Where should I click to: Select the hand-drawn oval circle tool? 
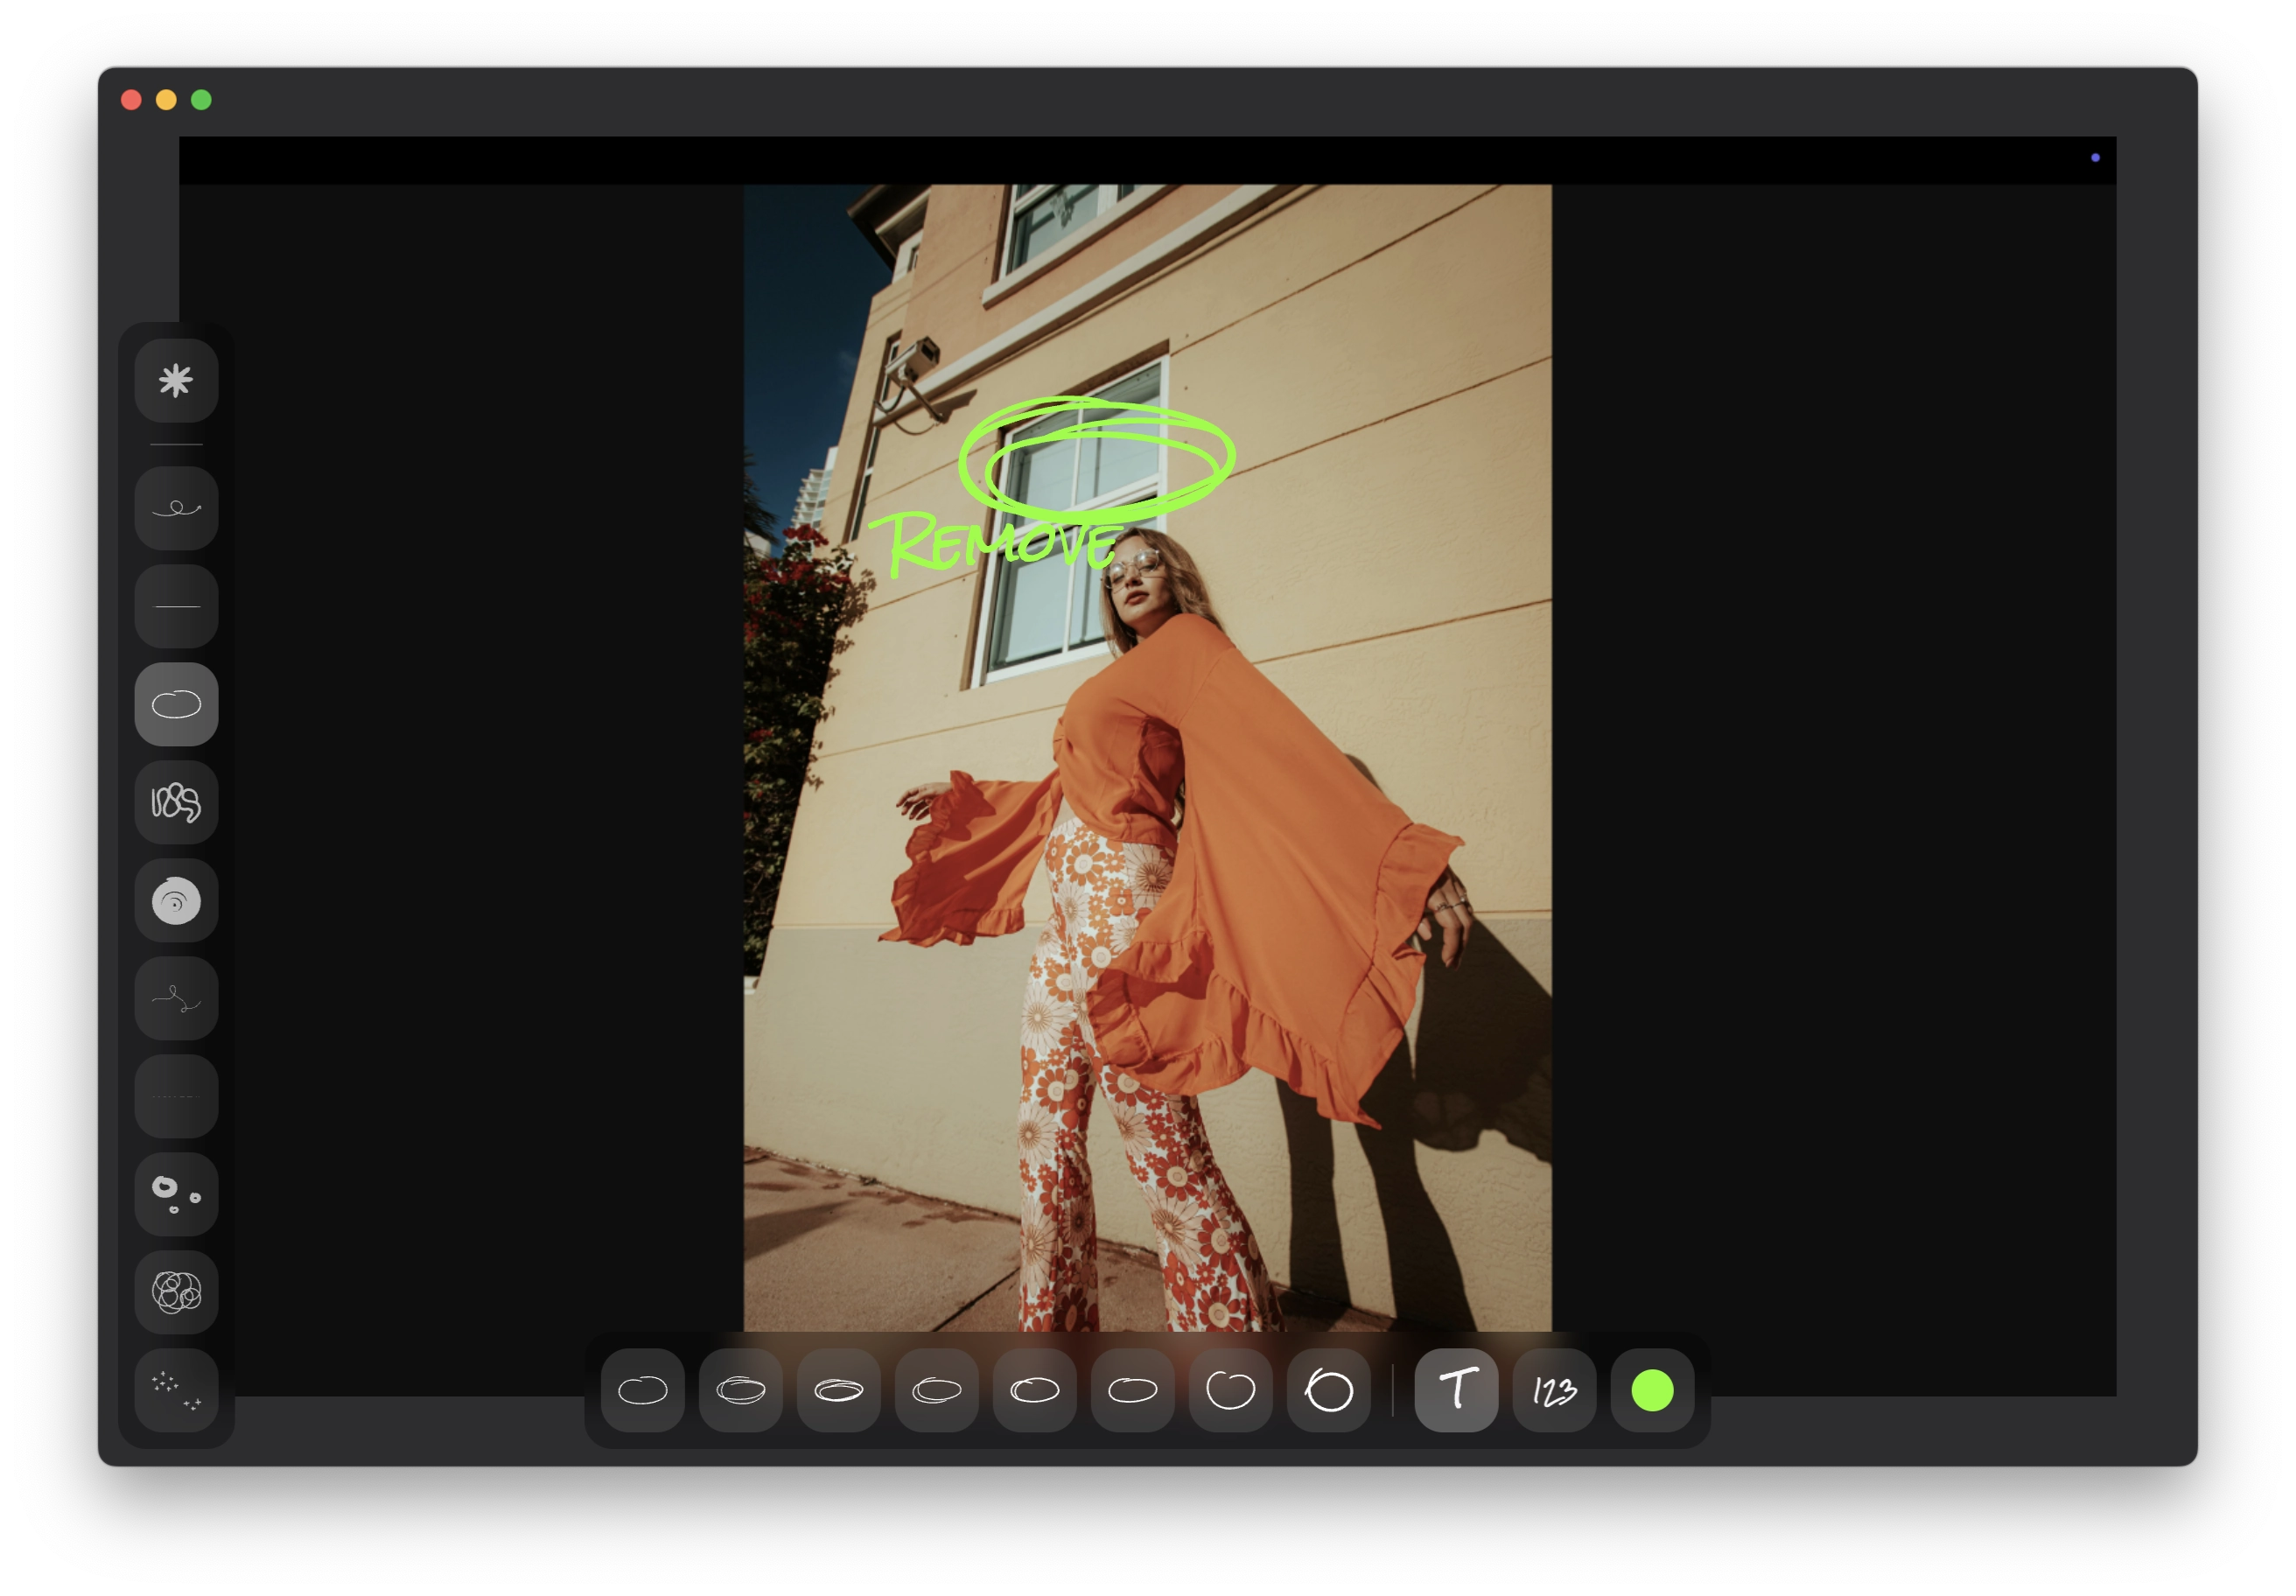(x=176, y=704)
